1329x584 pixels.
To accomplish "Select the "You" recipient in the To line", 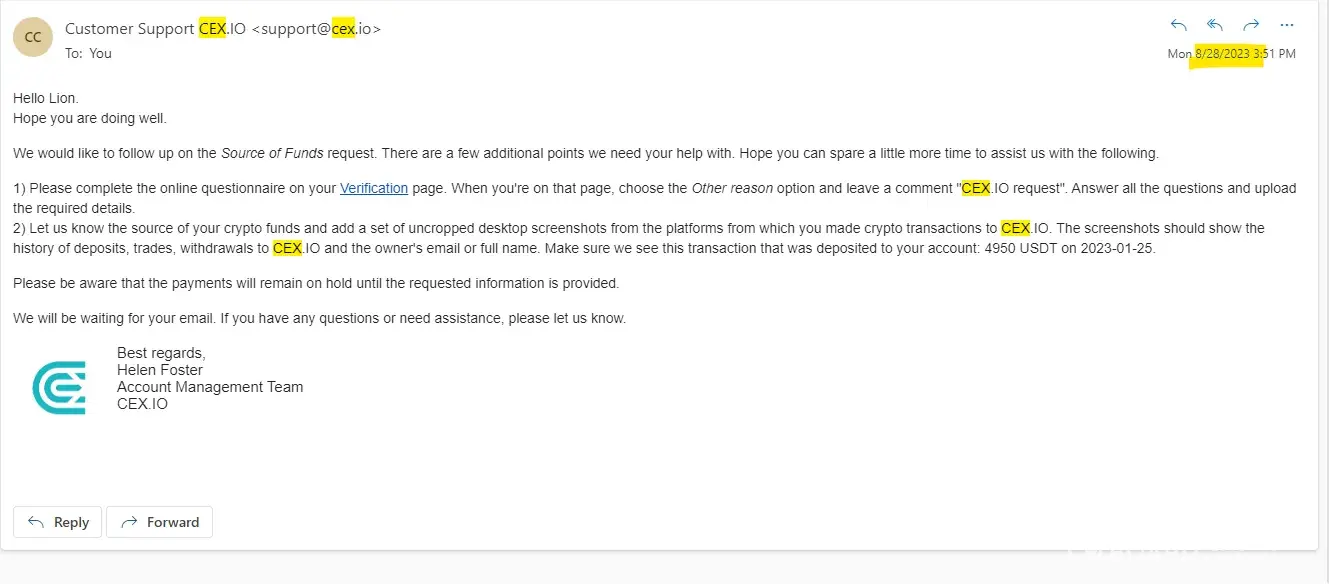I will click(100, 53).
